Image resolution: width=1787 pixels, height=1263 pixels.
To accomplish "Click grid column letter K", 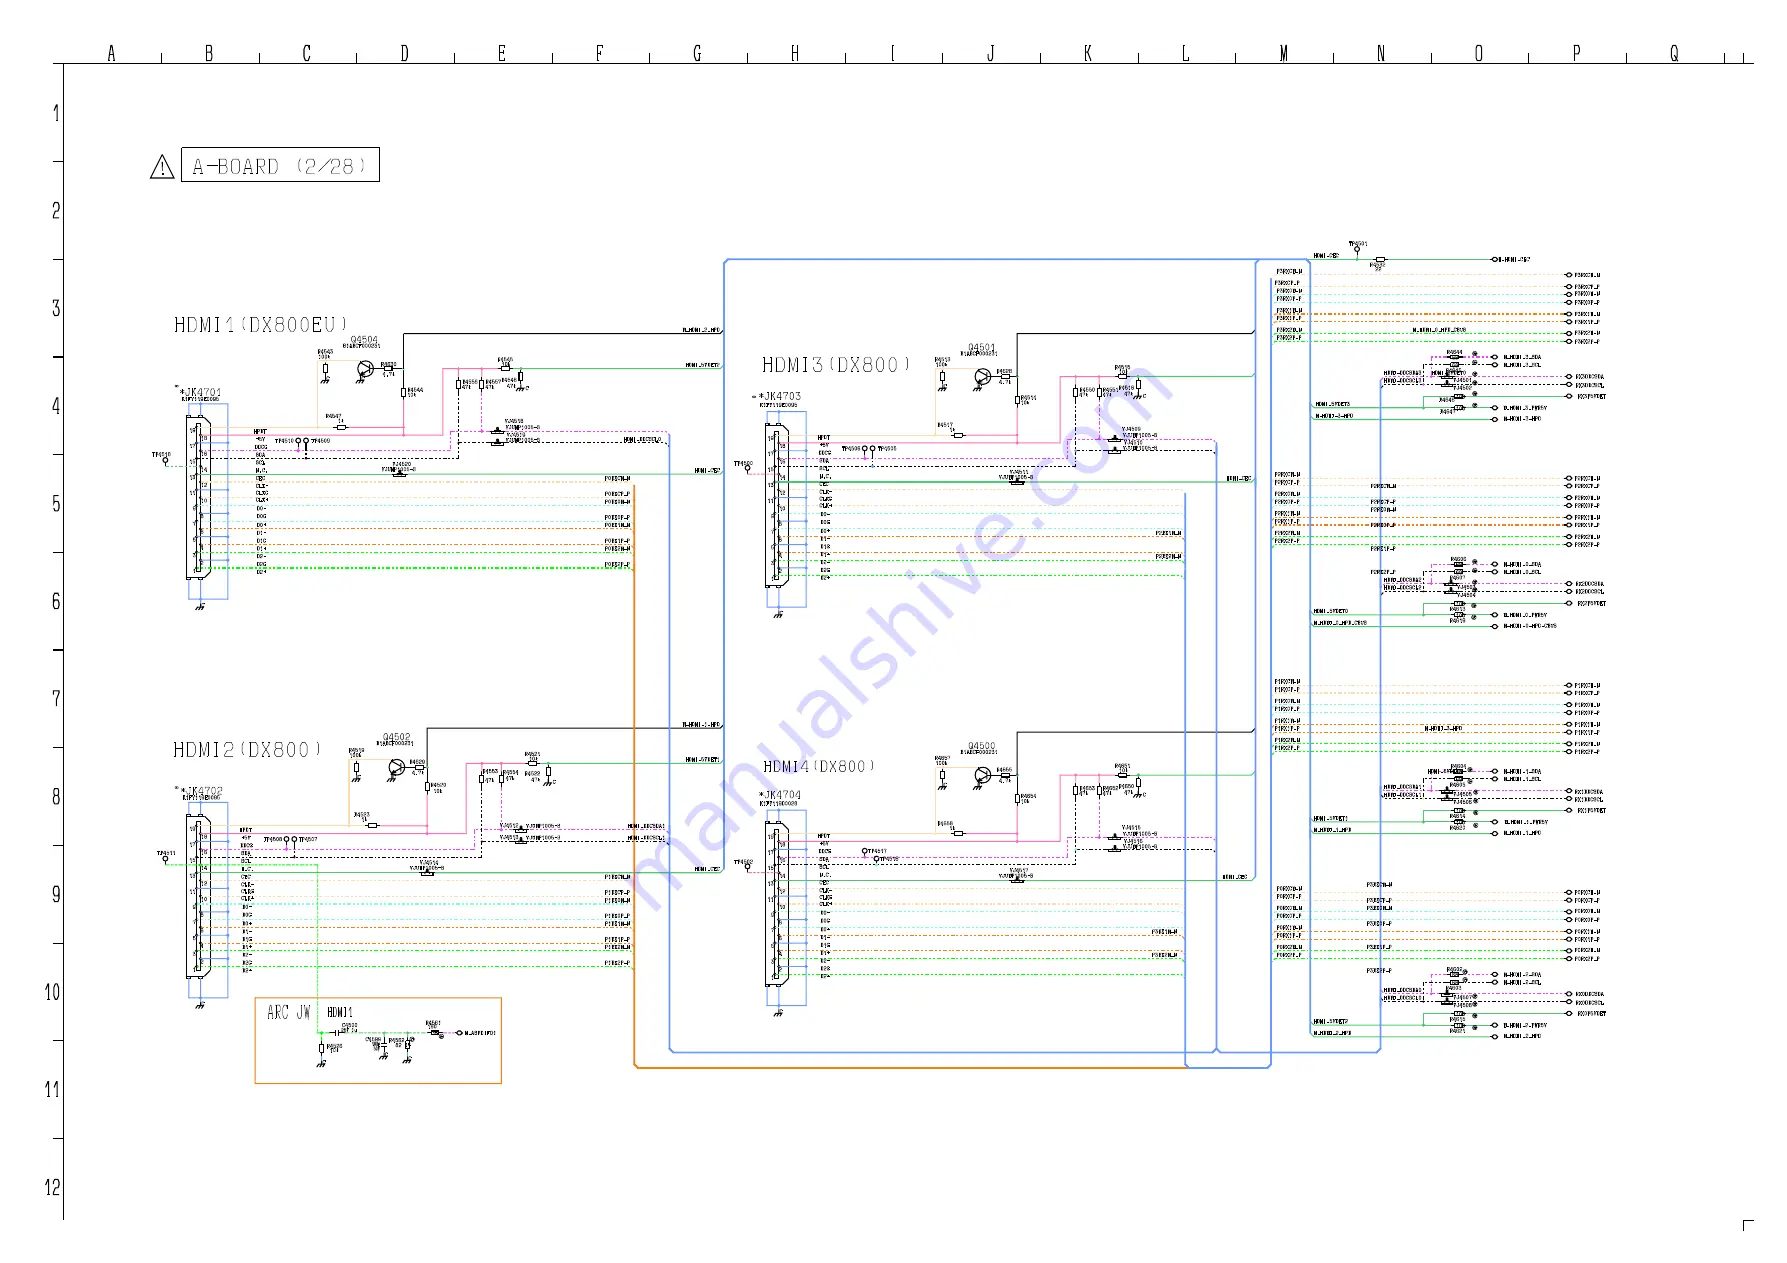I will click(x=1088, y=54).
